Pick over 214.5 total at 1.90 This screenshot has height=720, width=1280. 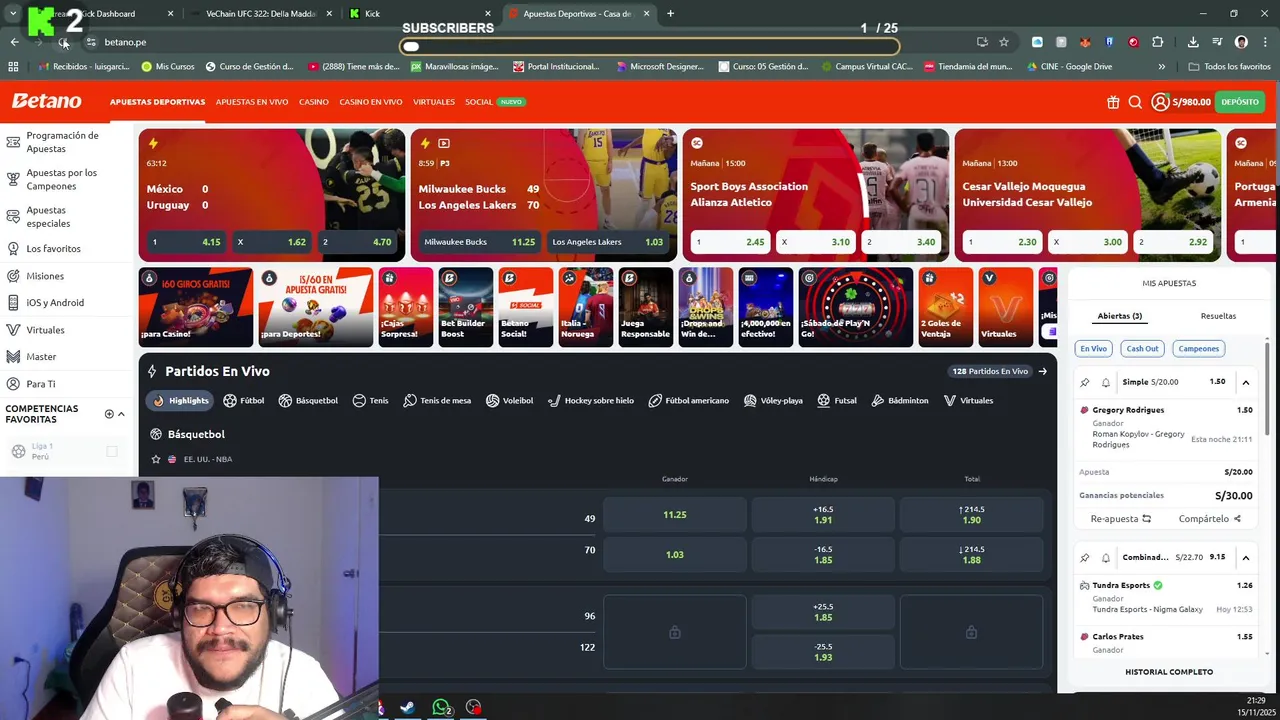point(971,515)
